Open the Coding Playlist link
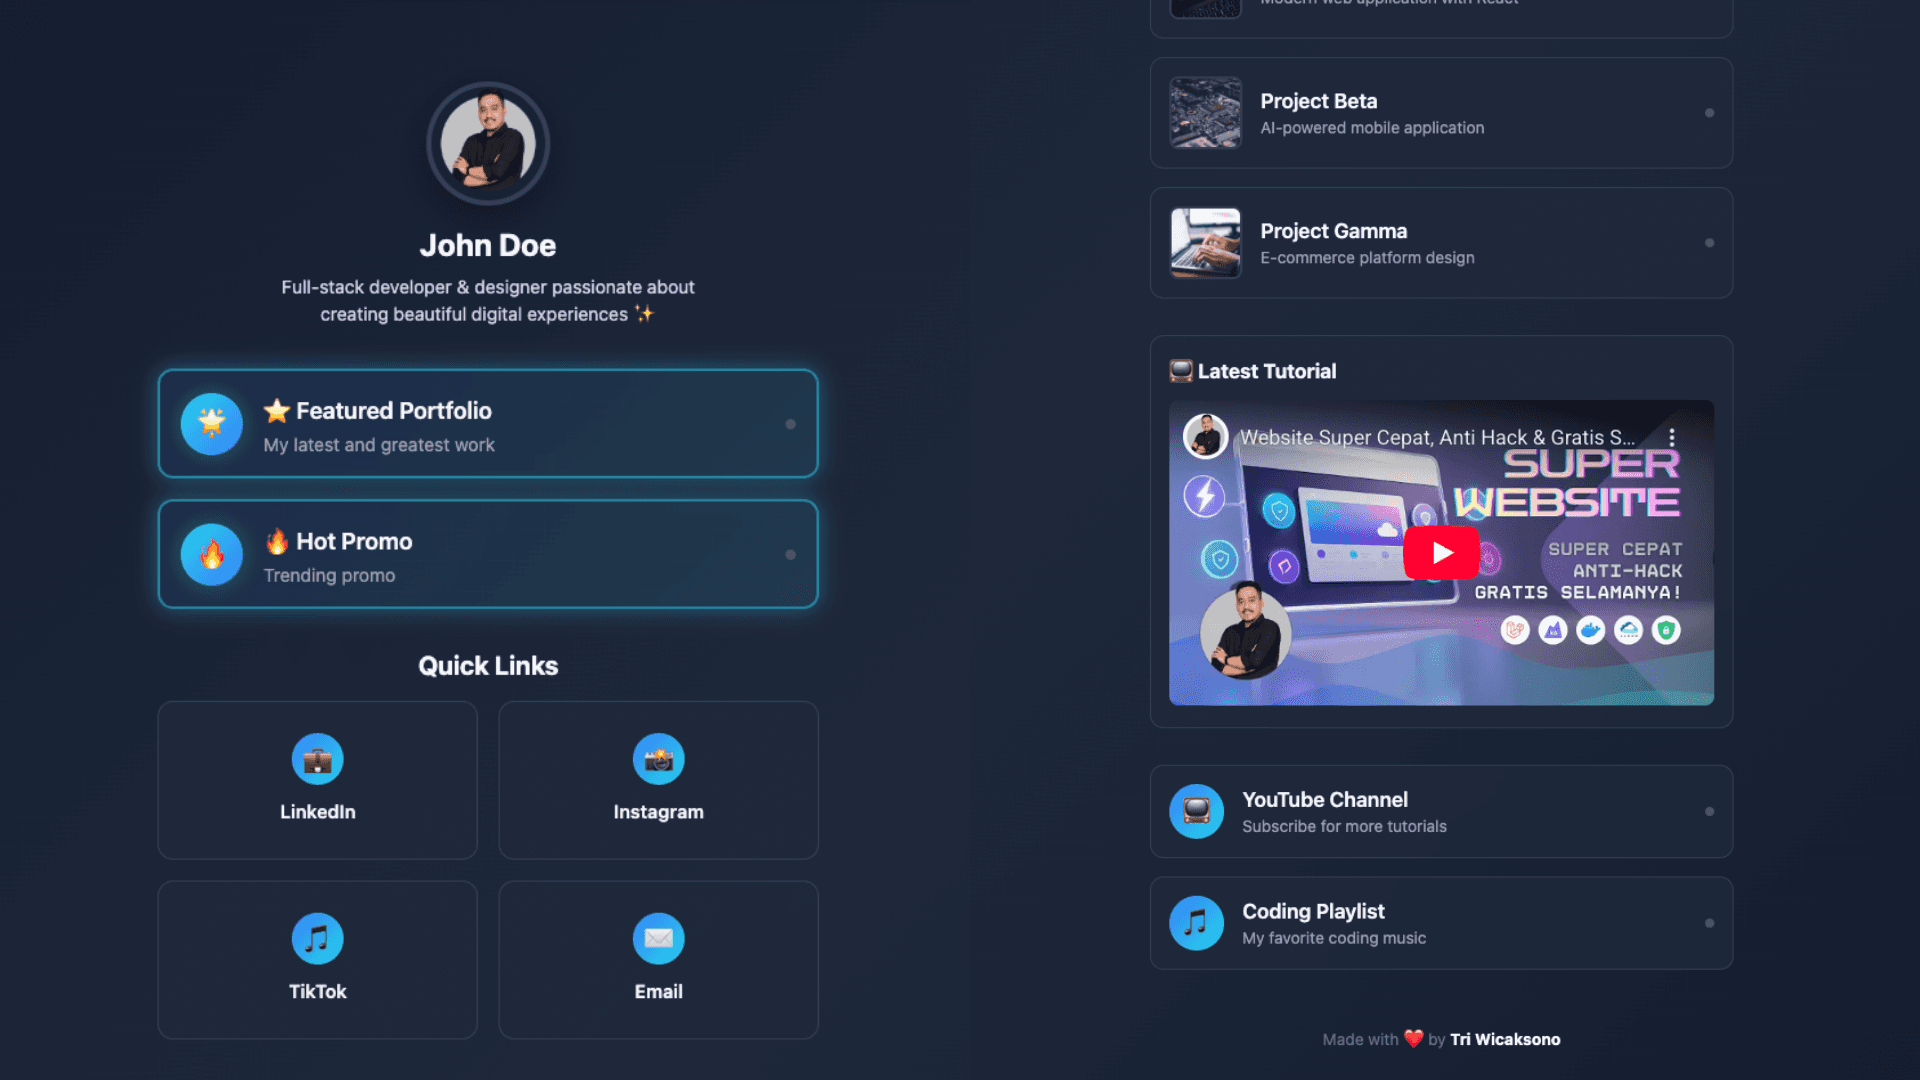1920x1080 pixels. coord(1441,923)
